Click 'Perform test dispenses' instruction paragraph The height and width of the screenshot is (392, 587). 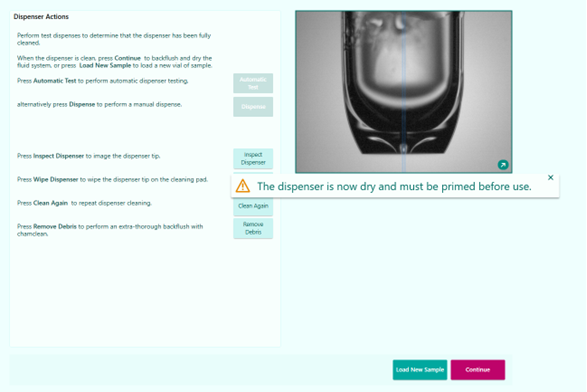[x=114, y=39]
